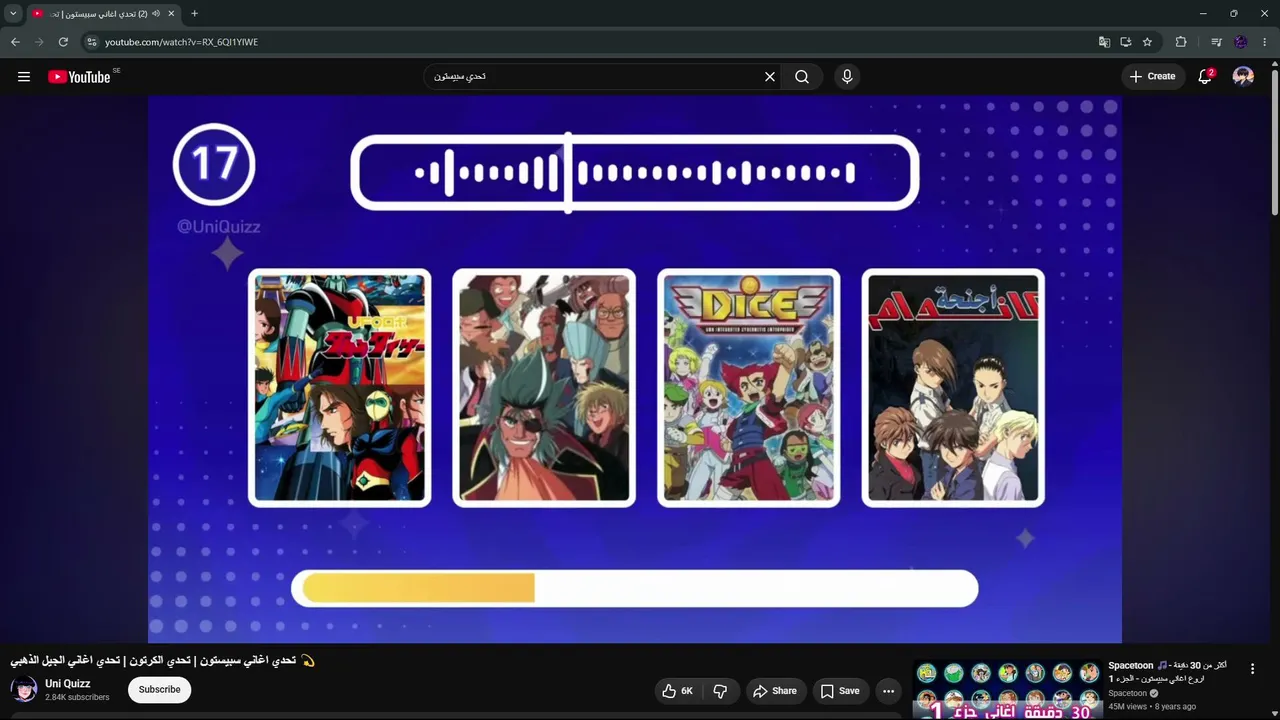
Task: Clear the YouTube search text
Action: (x=770, y=77)
